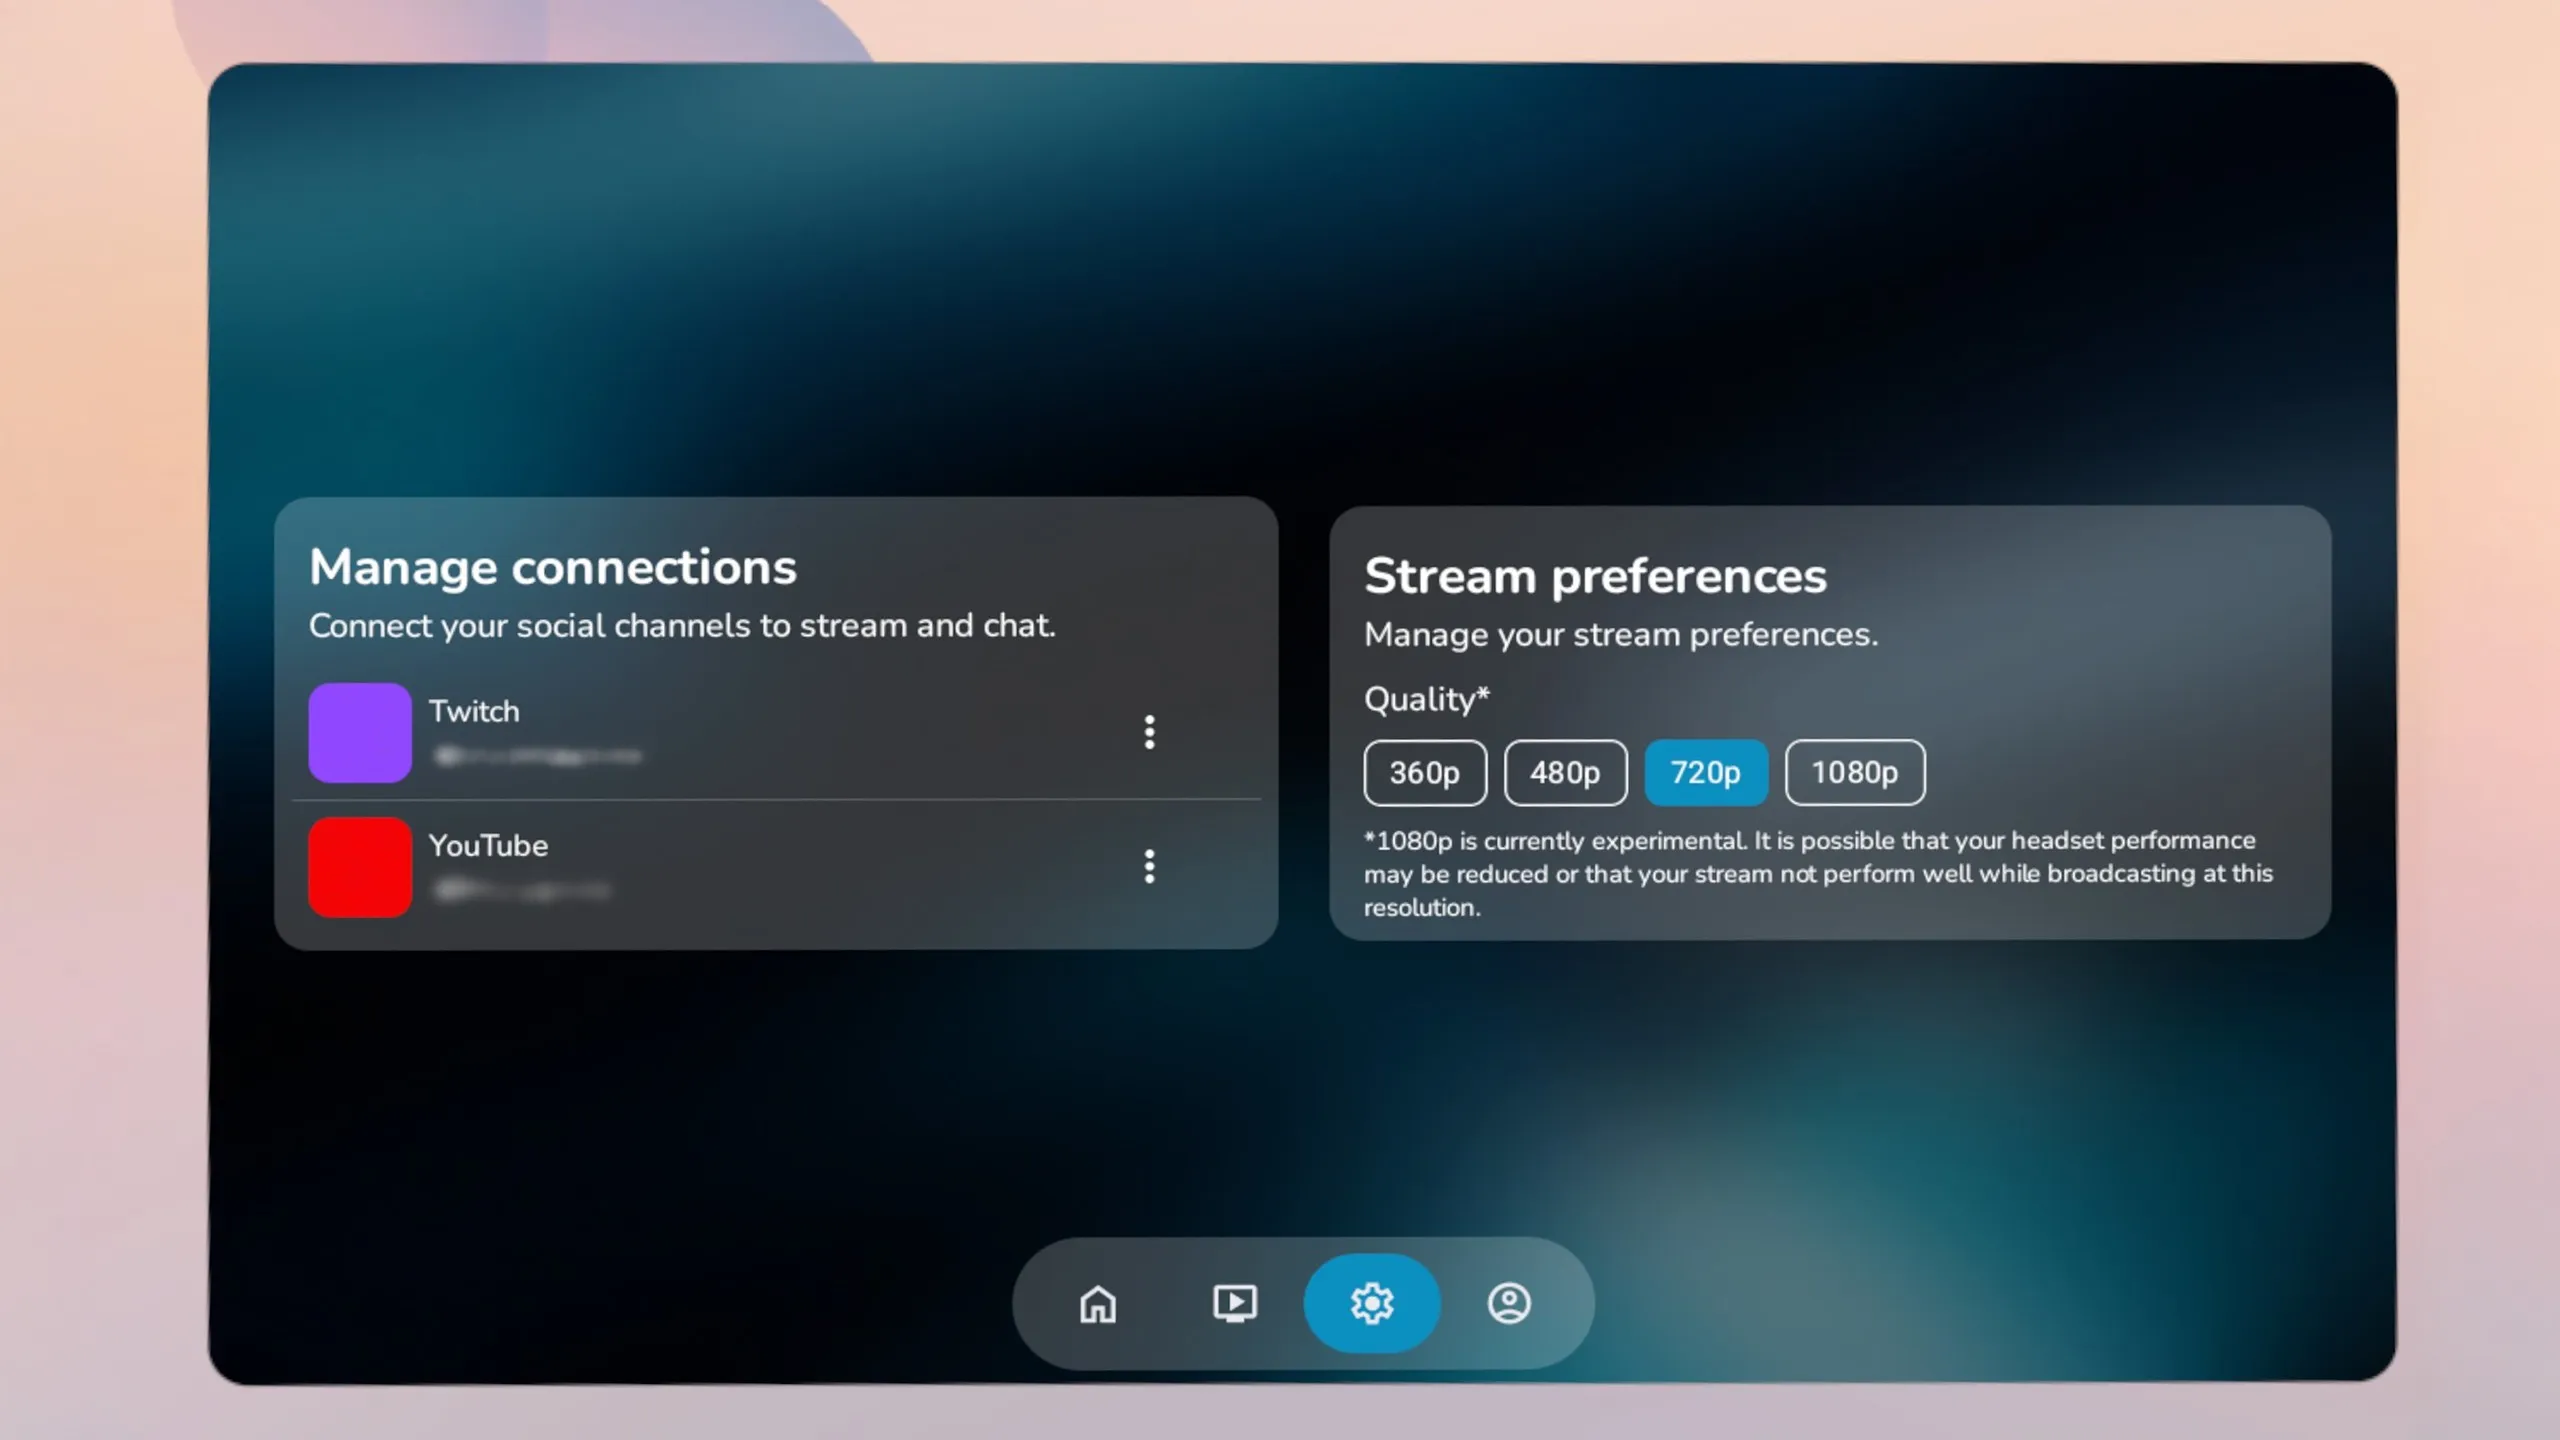Click blurred Twitch account name
The width and height of the screenshot is (2560, 1440).
[538, 756]
